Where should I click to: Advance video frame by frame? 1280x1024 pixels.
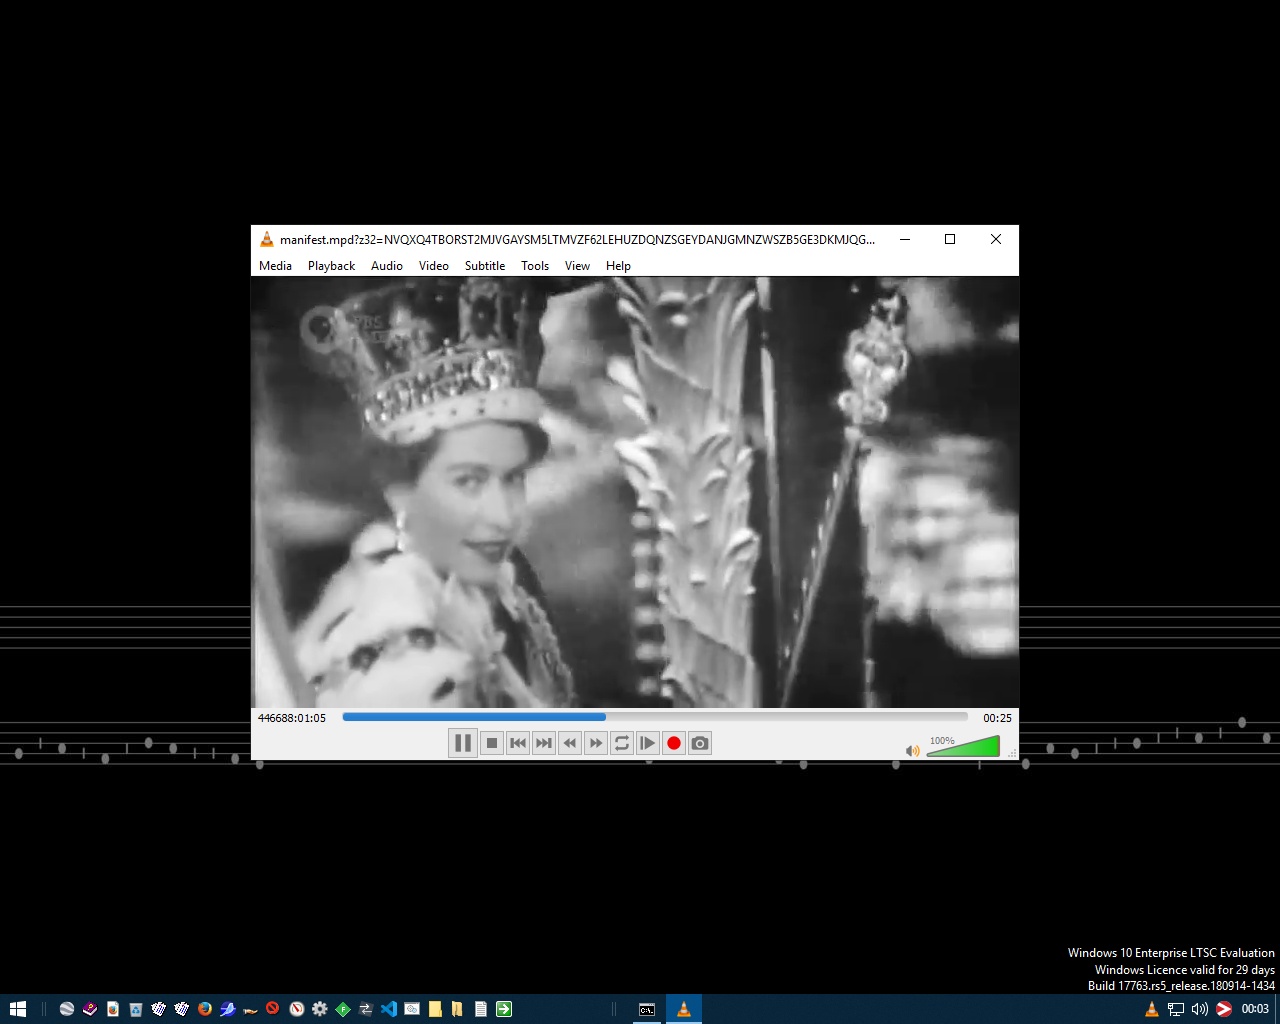[647, 743]
